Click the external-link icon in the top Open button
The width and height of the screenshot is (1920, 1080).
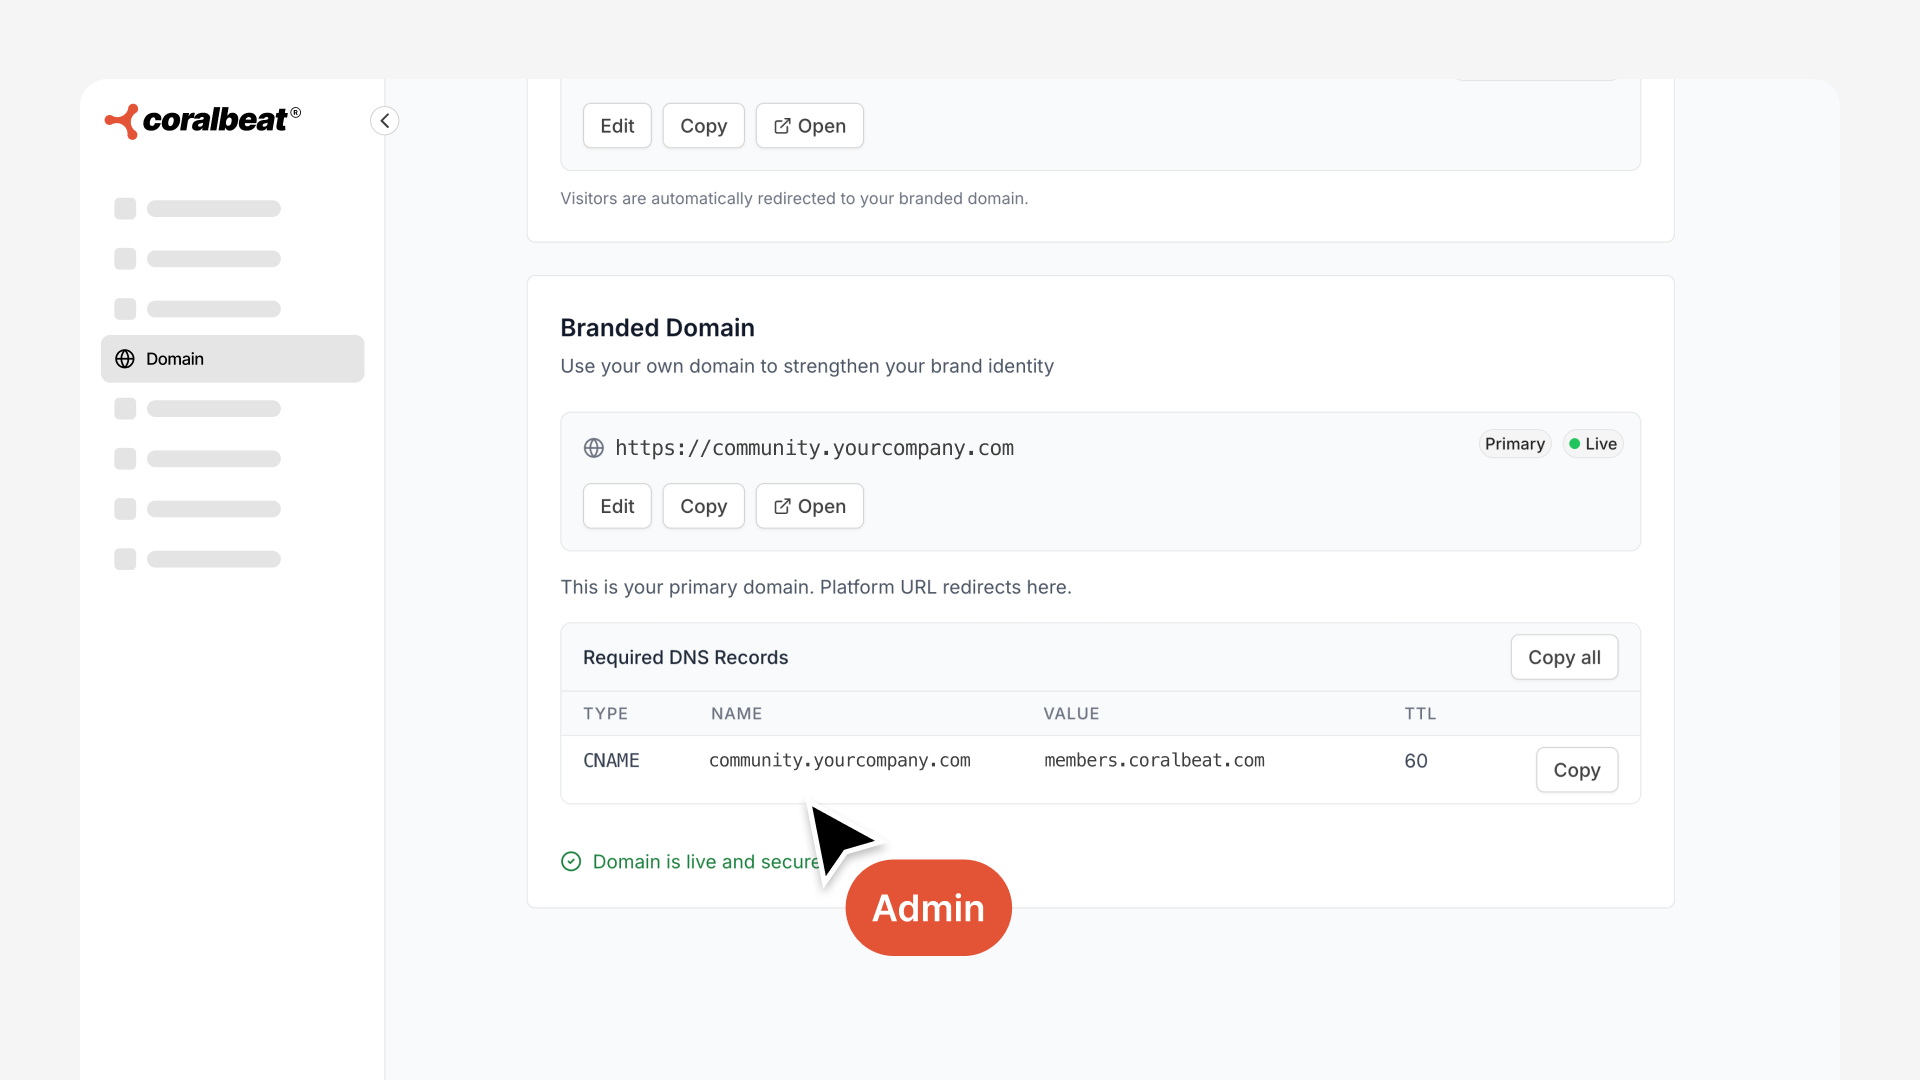point(782,126)
